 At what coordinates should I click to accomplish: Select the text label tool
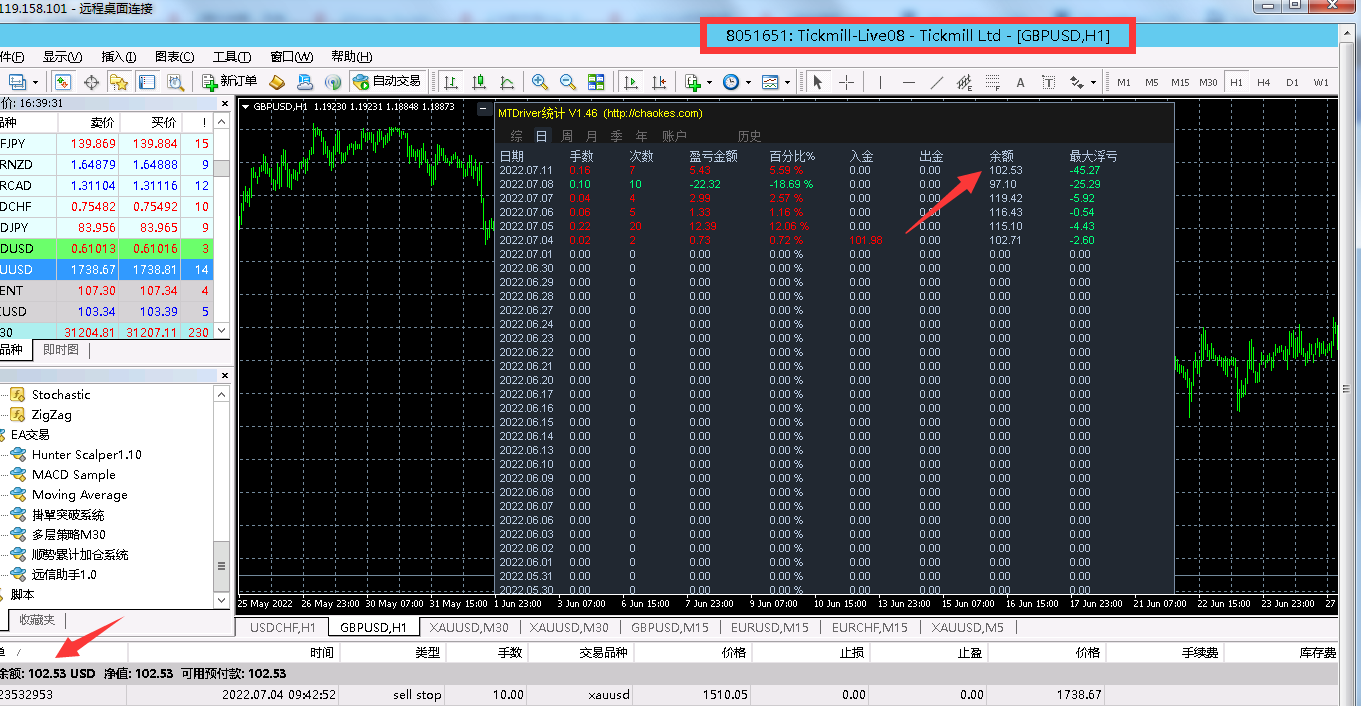pos(1048,82)
